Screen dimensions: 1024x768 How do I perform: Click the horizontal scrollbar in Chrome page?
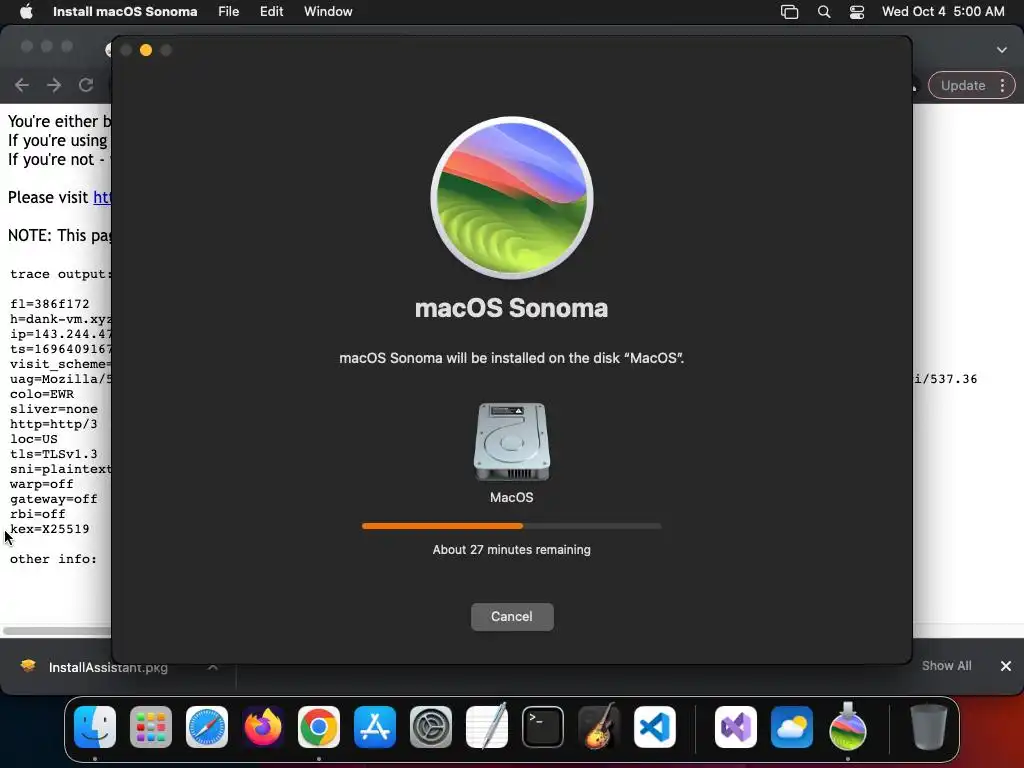[x=57, y=631]
